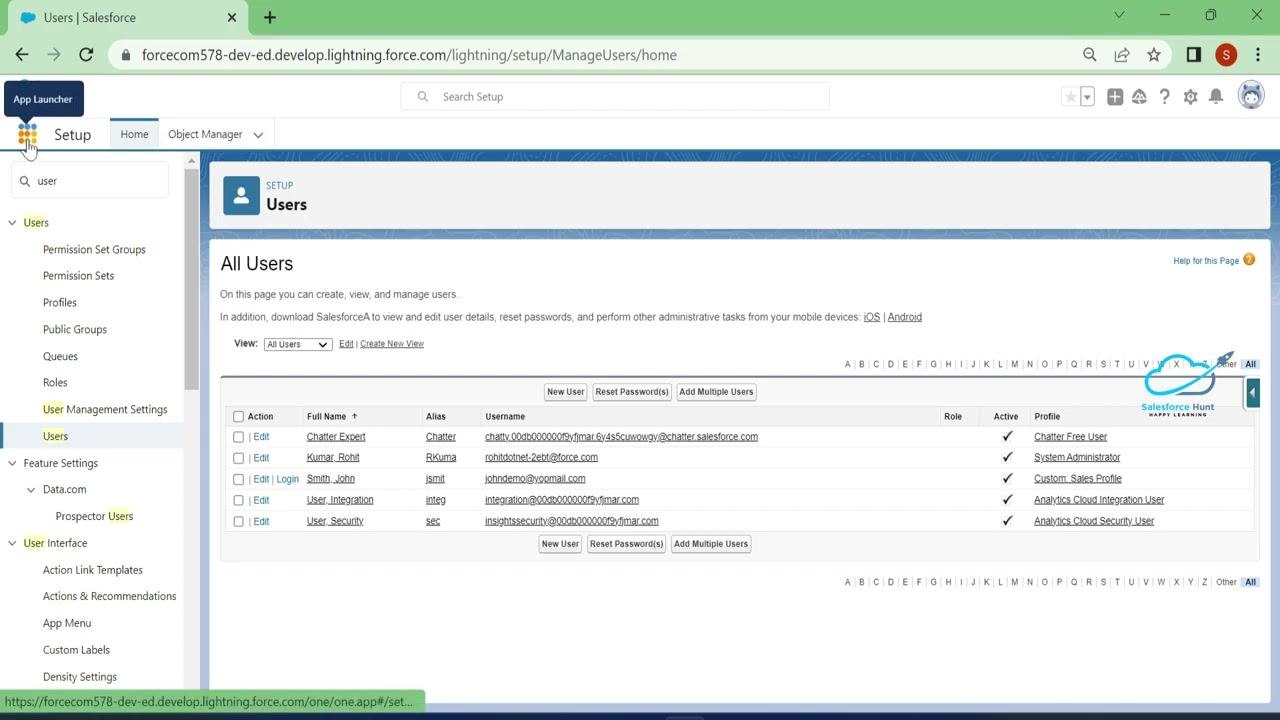Open Prospector Users under Data.com
The image size is (1280, 720).
pyautogui.click(x=94, y=516)
